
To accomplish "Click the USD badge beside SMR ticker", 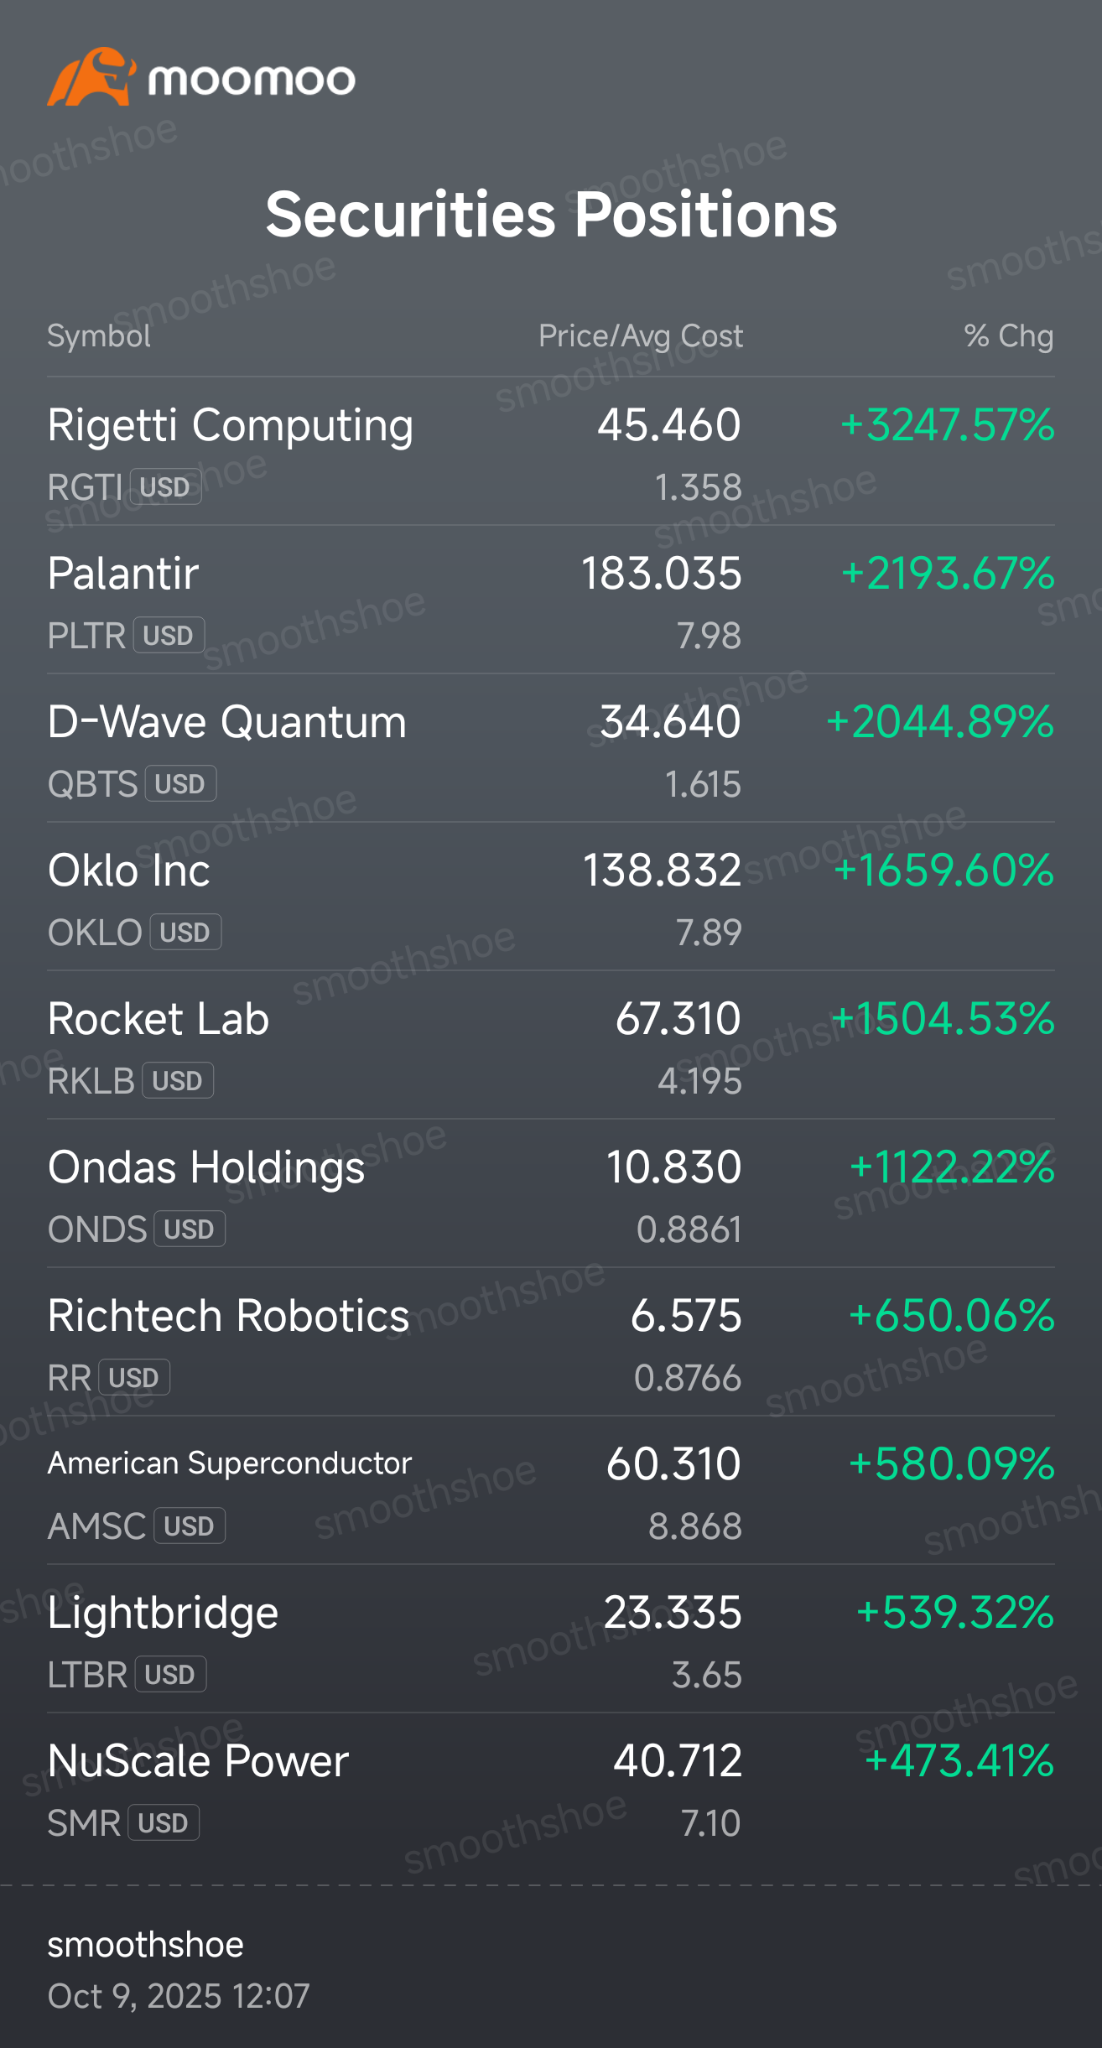I will coord(163,1822).
